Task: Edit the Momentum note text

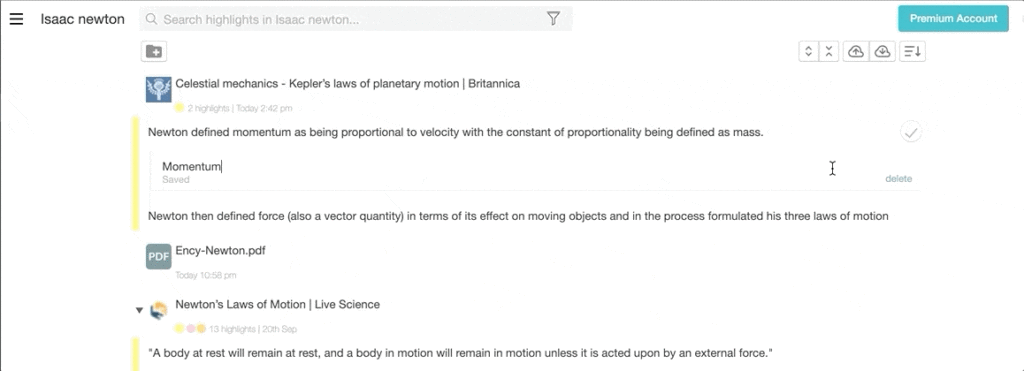Action: [192, 167]
